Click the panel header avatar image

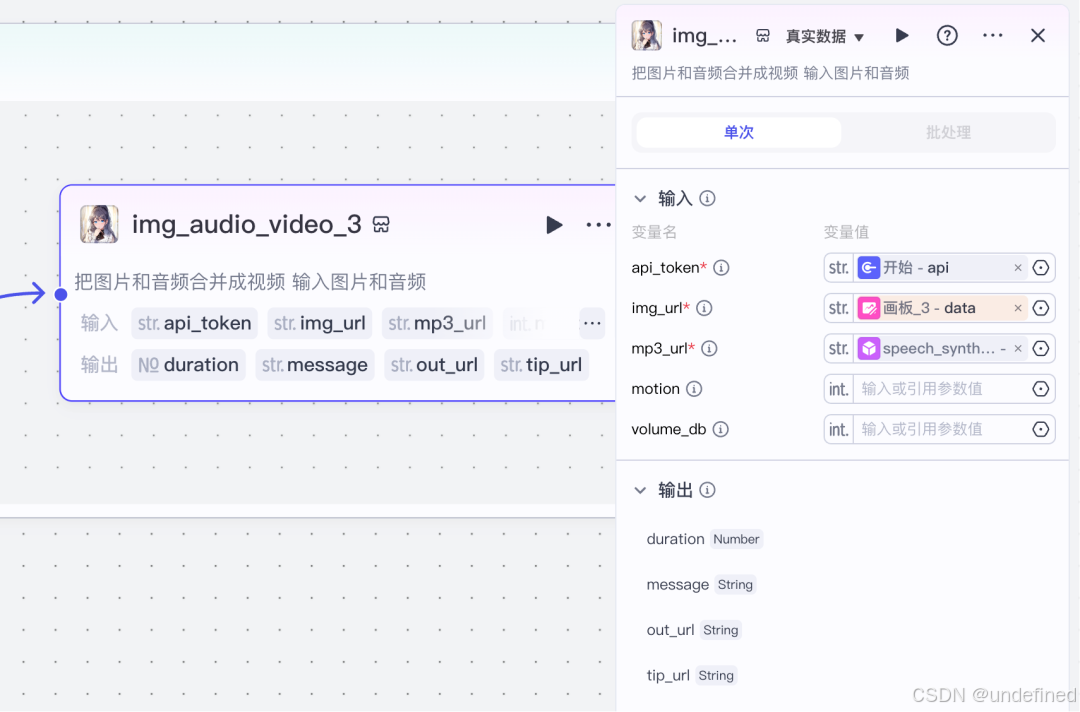click(x=647, y=35)
